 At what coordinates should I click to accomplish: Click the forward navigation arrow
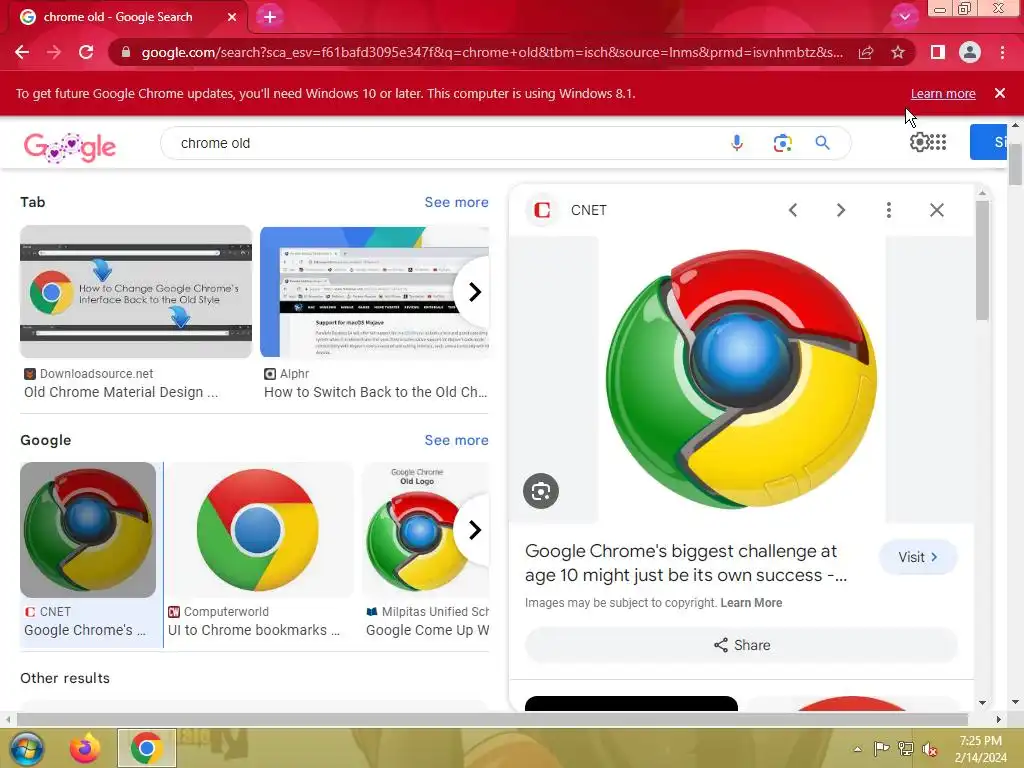click(x=54, y=52)
